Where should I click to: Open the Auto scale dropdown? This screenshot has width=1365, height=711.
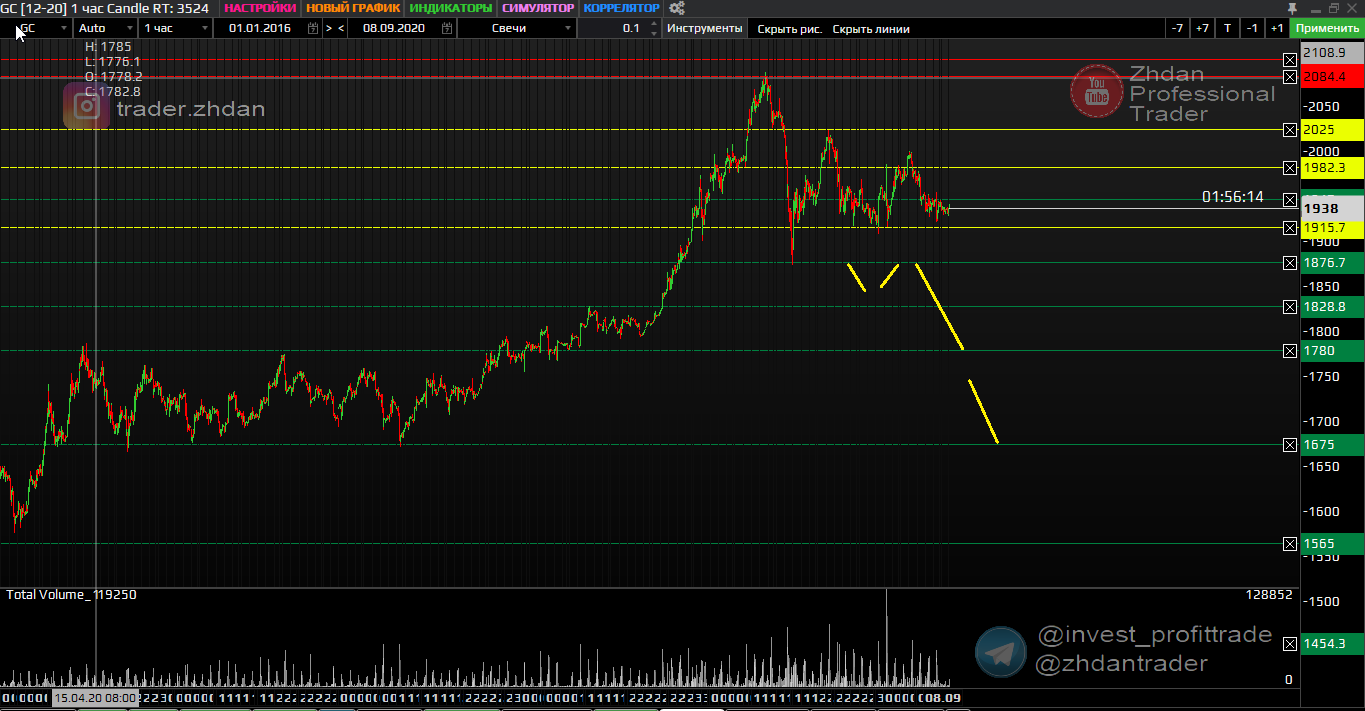[x=105, y=28]
